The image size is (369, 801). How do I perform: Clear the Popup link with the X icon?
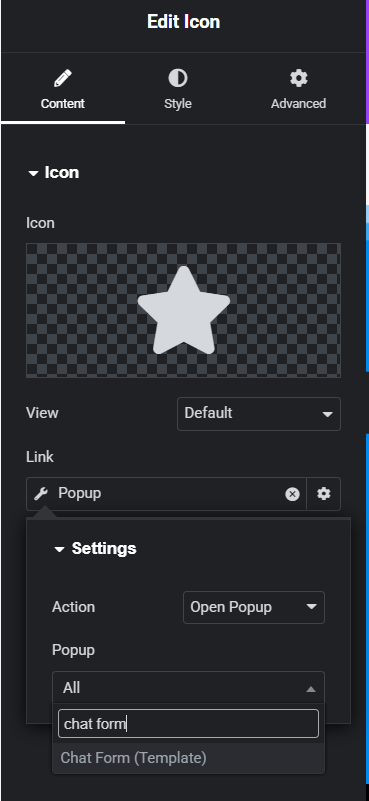(292, 494)
